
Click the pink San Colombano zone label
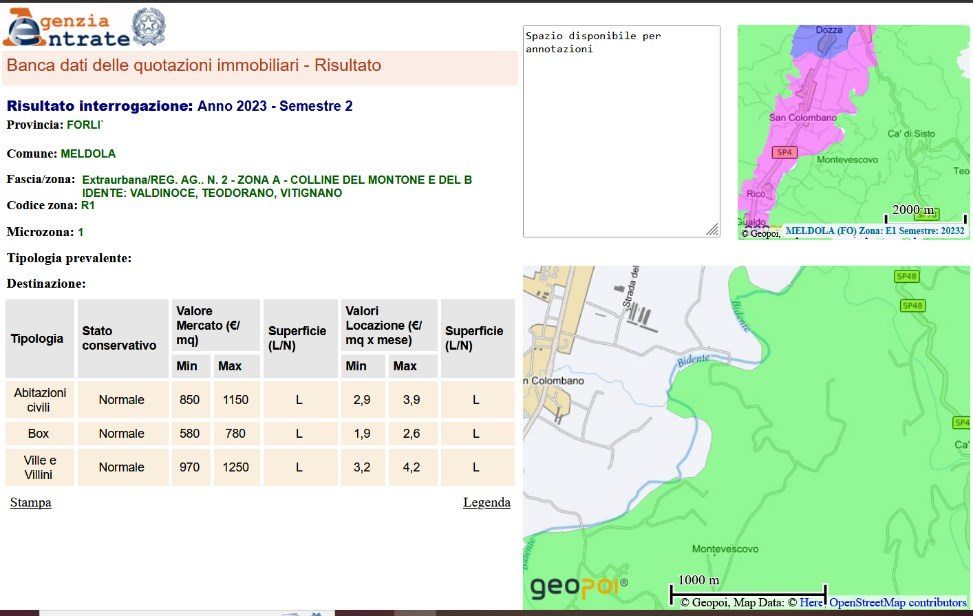point(802,118)
